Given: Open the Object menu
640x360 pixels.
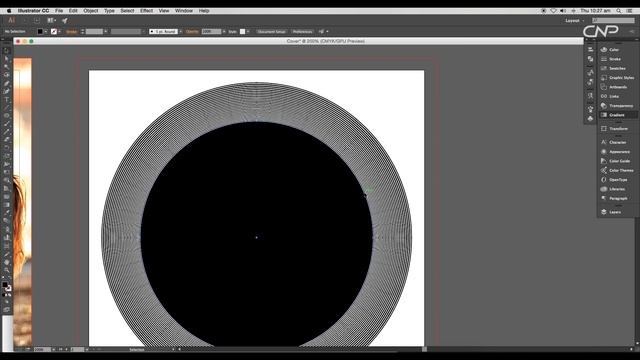Looking at the screenshot, I should point(91,11).
